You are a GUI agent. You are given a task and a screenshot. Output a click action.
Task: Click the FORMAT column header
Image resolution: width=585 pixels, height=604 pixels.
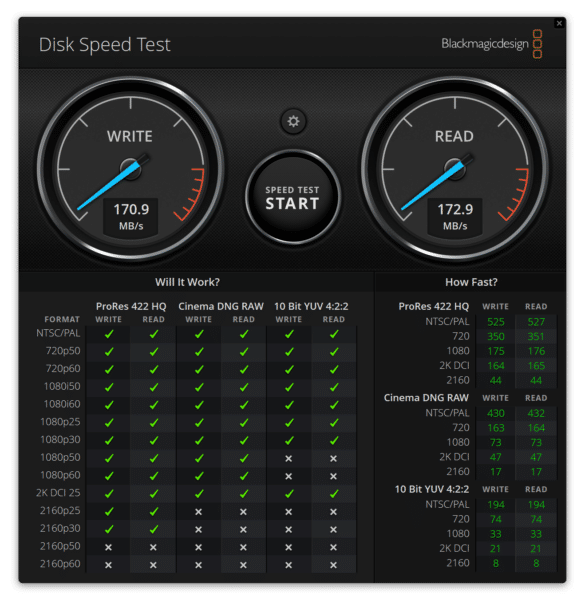click(62, 319)
